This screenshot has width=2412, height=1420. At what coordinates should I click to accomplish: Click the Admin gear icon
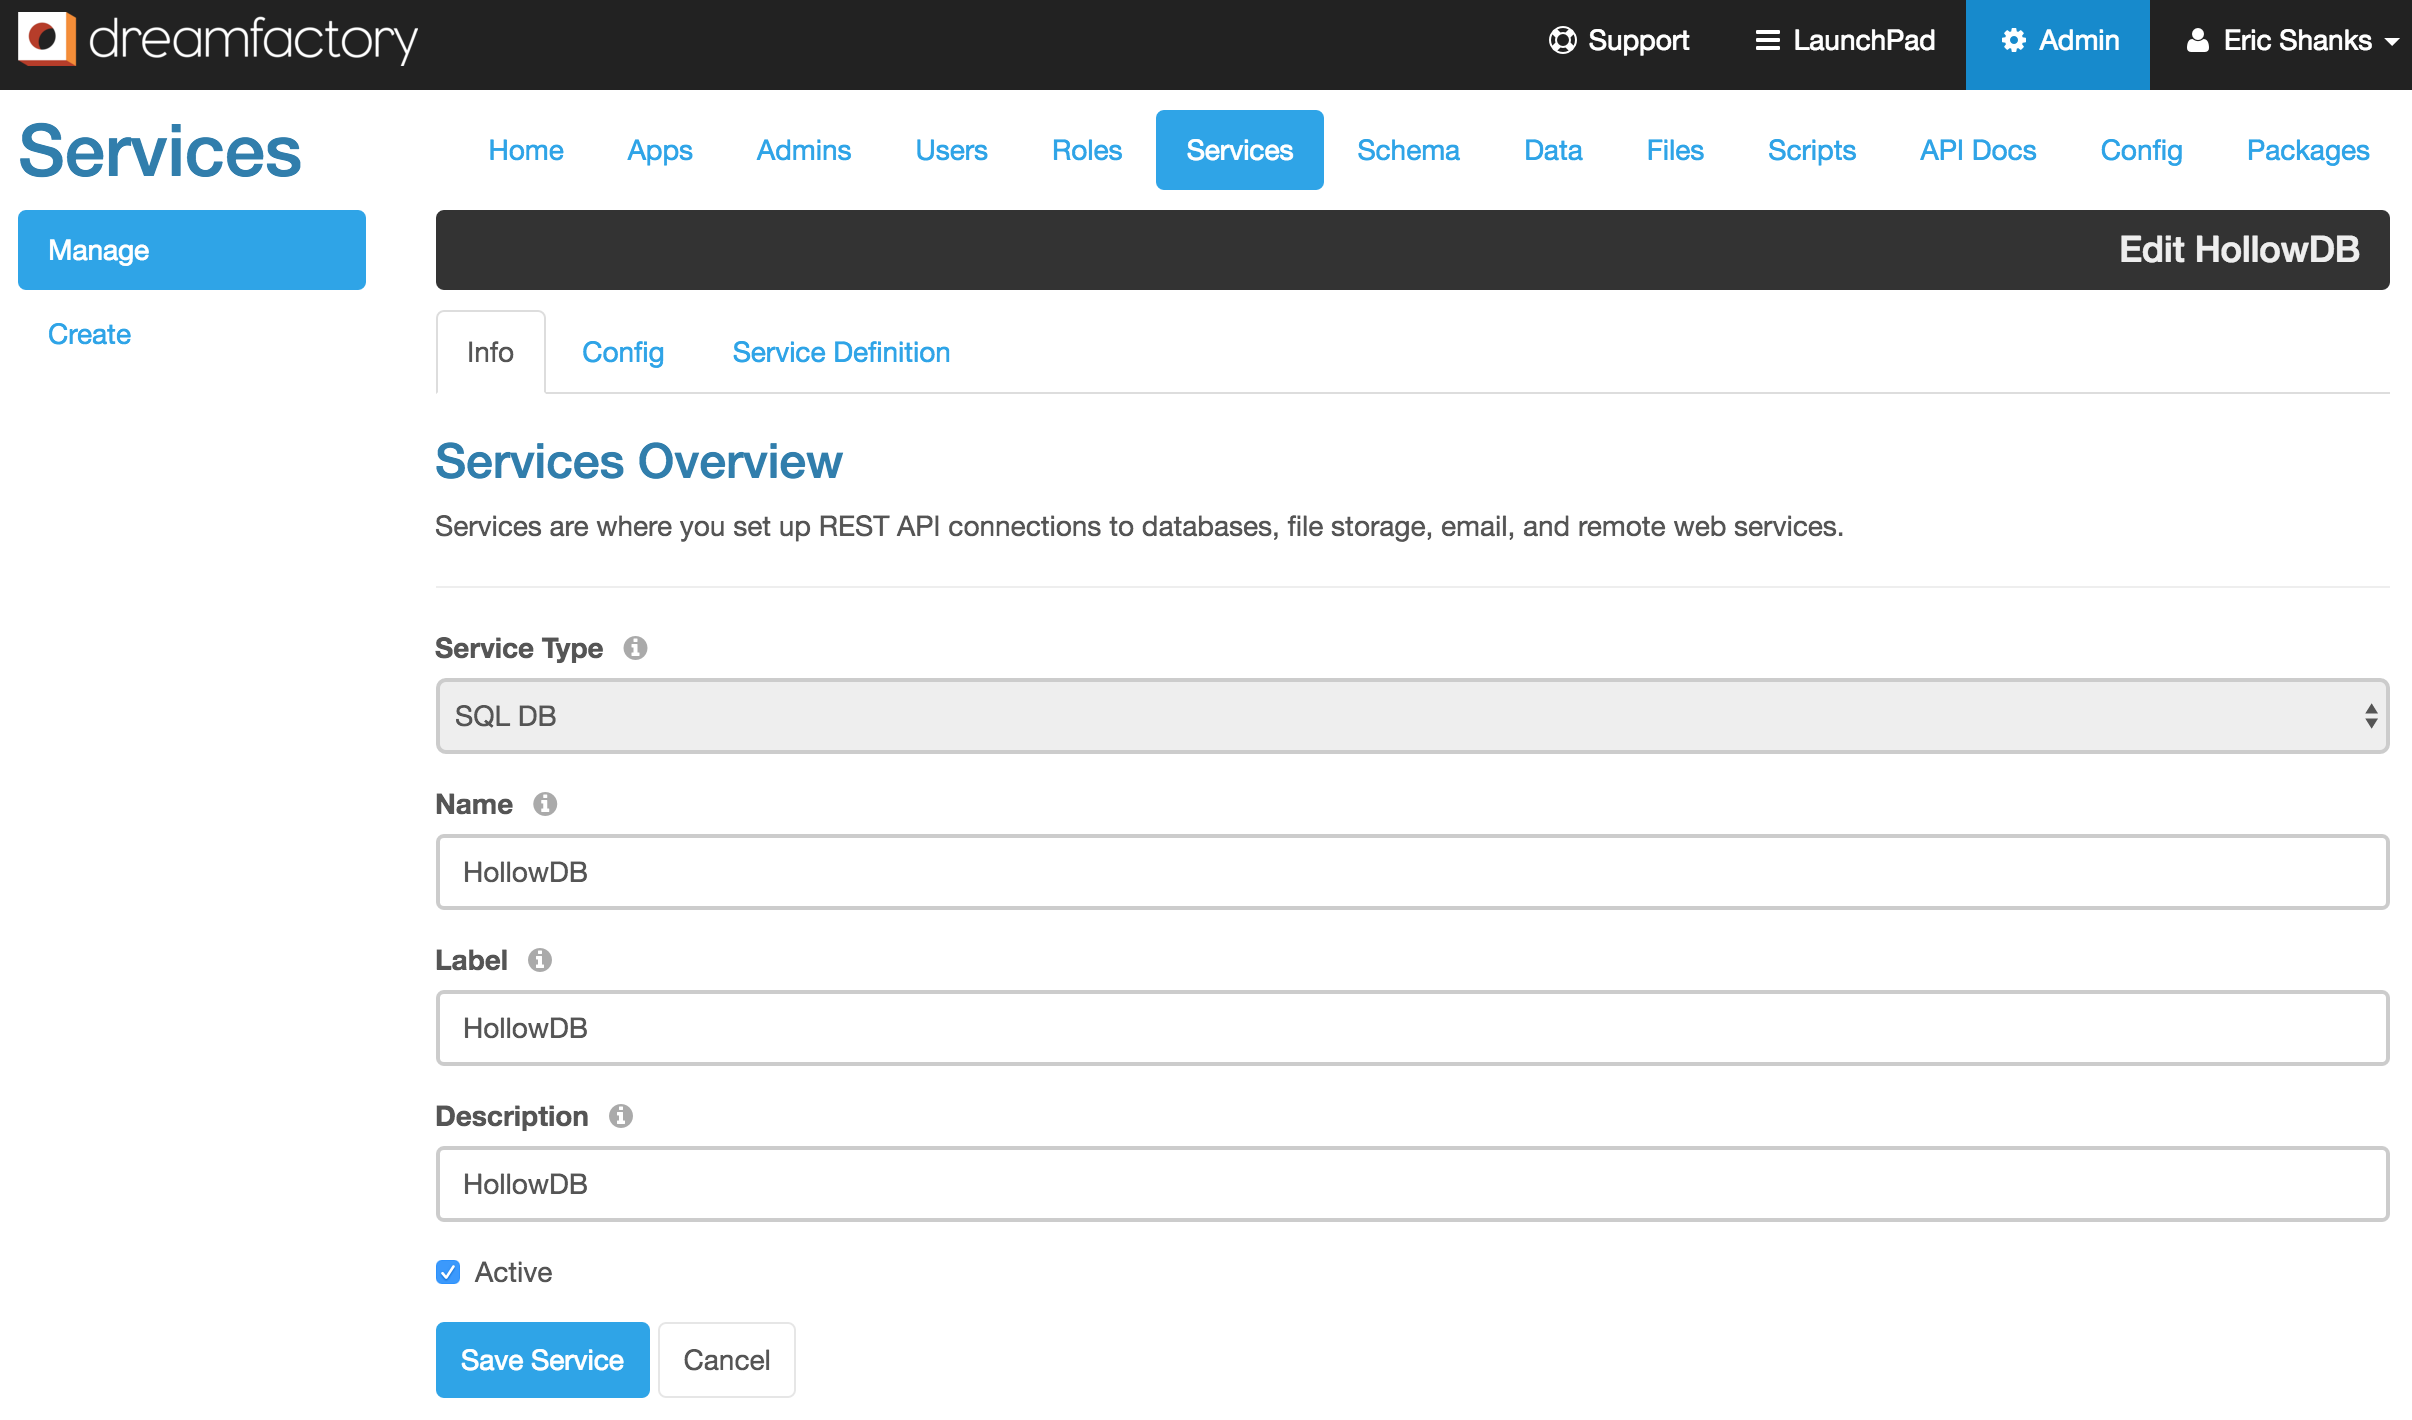coord(2013,40)
